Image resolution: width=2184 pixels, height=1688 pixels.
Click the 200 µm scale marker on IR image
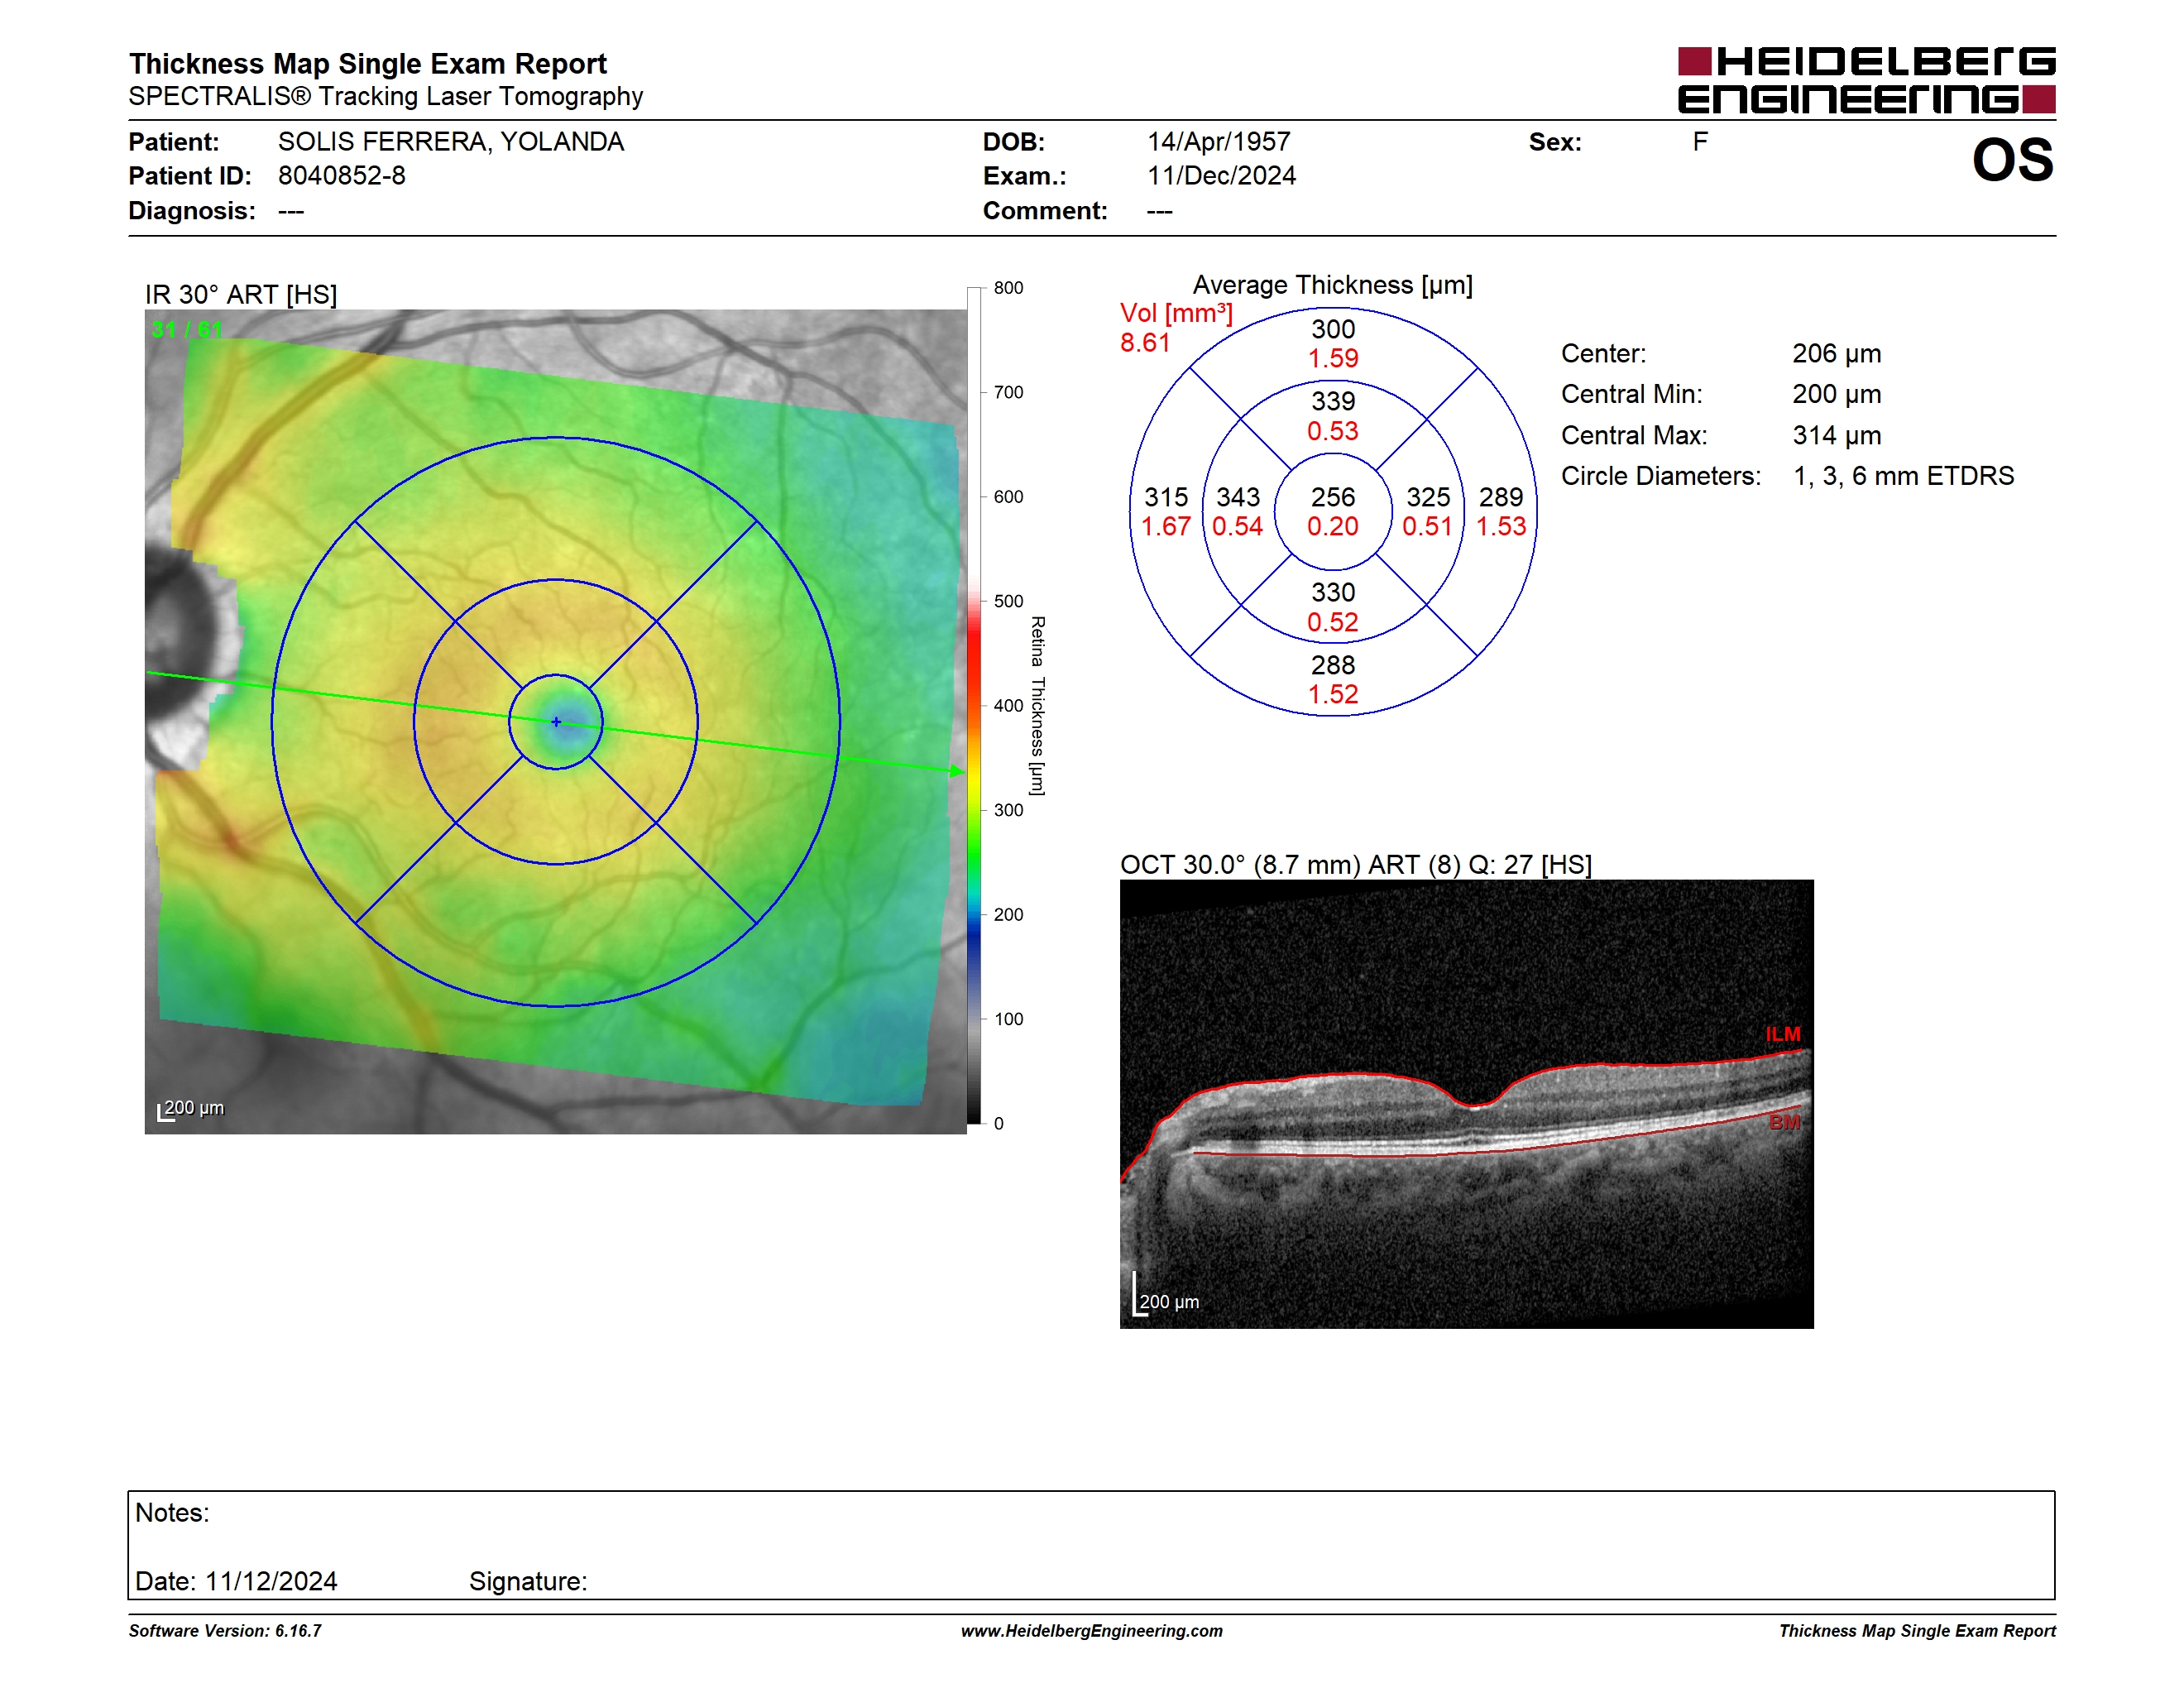(x=191, y=1108)
